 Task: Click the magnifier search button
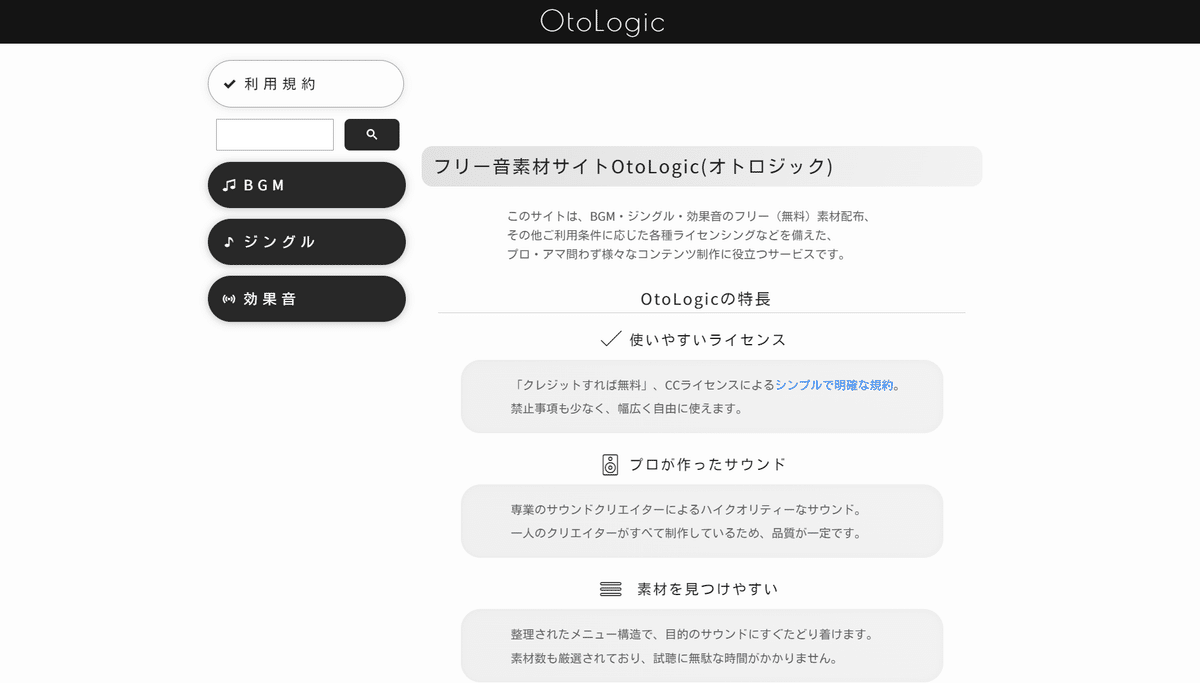(372, 135)
